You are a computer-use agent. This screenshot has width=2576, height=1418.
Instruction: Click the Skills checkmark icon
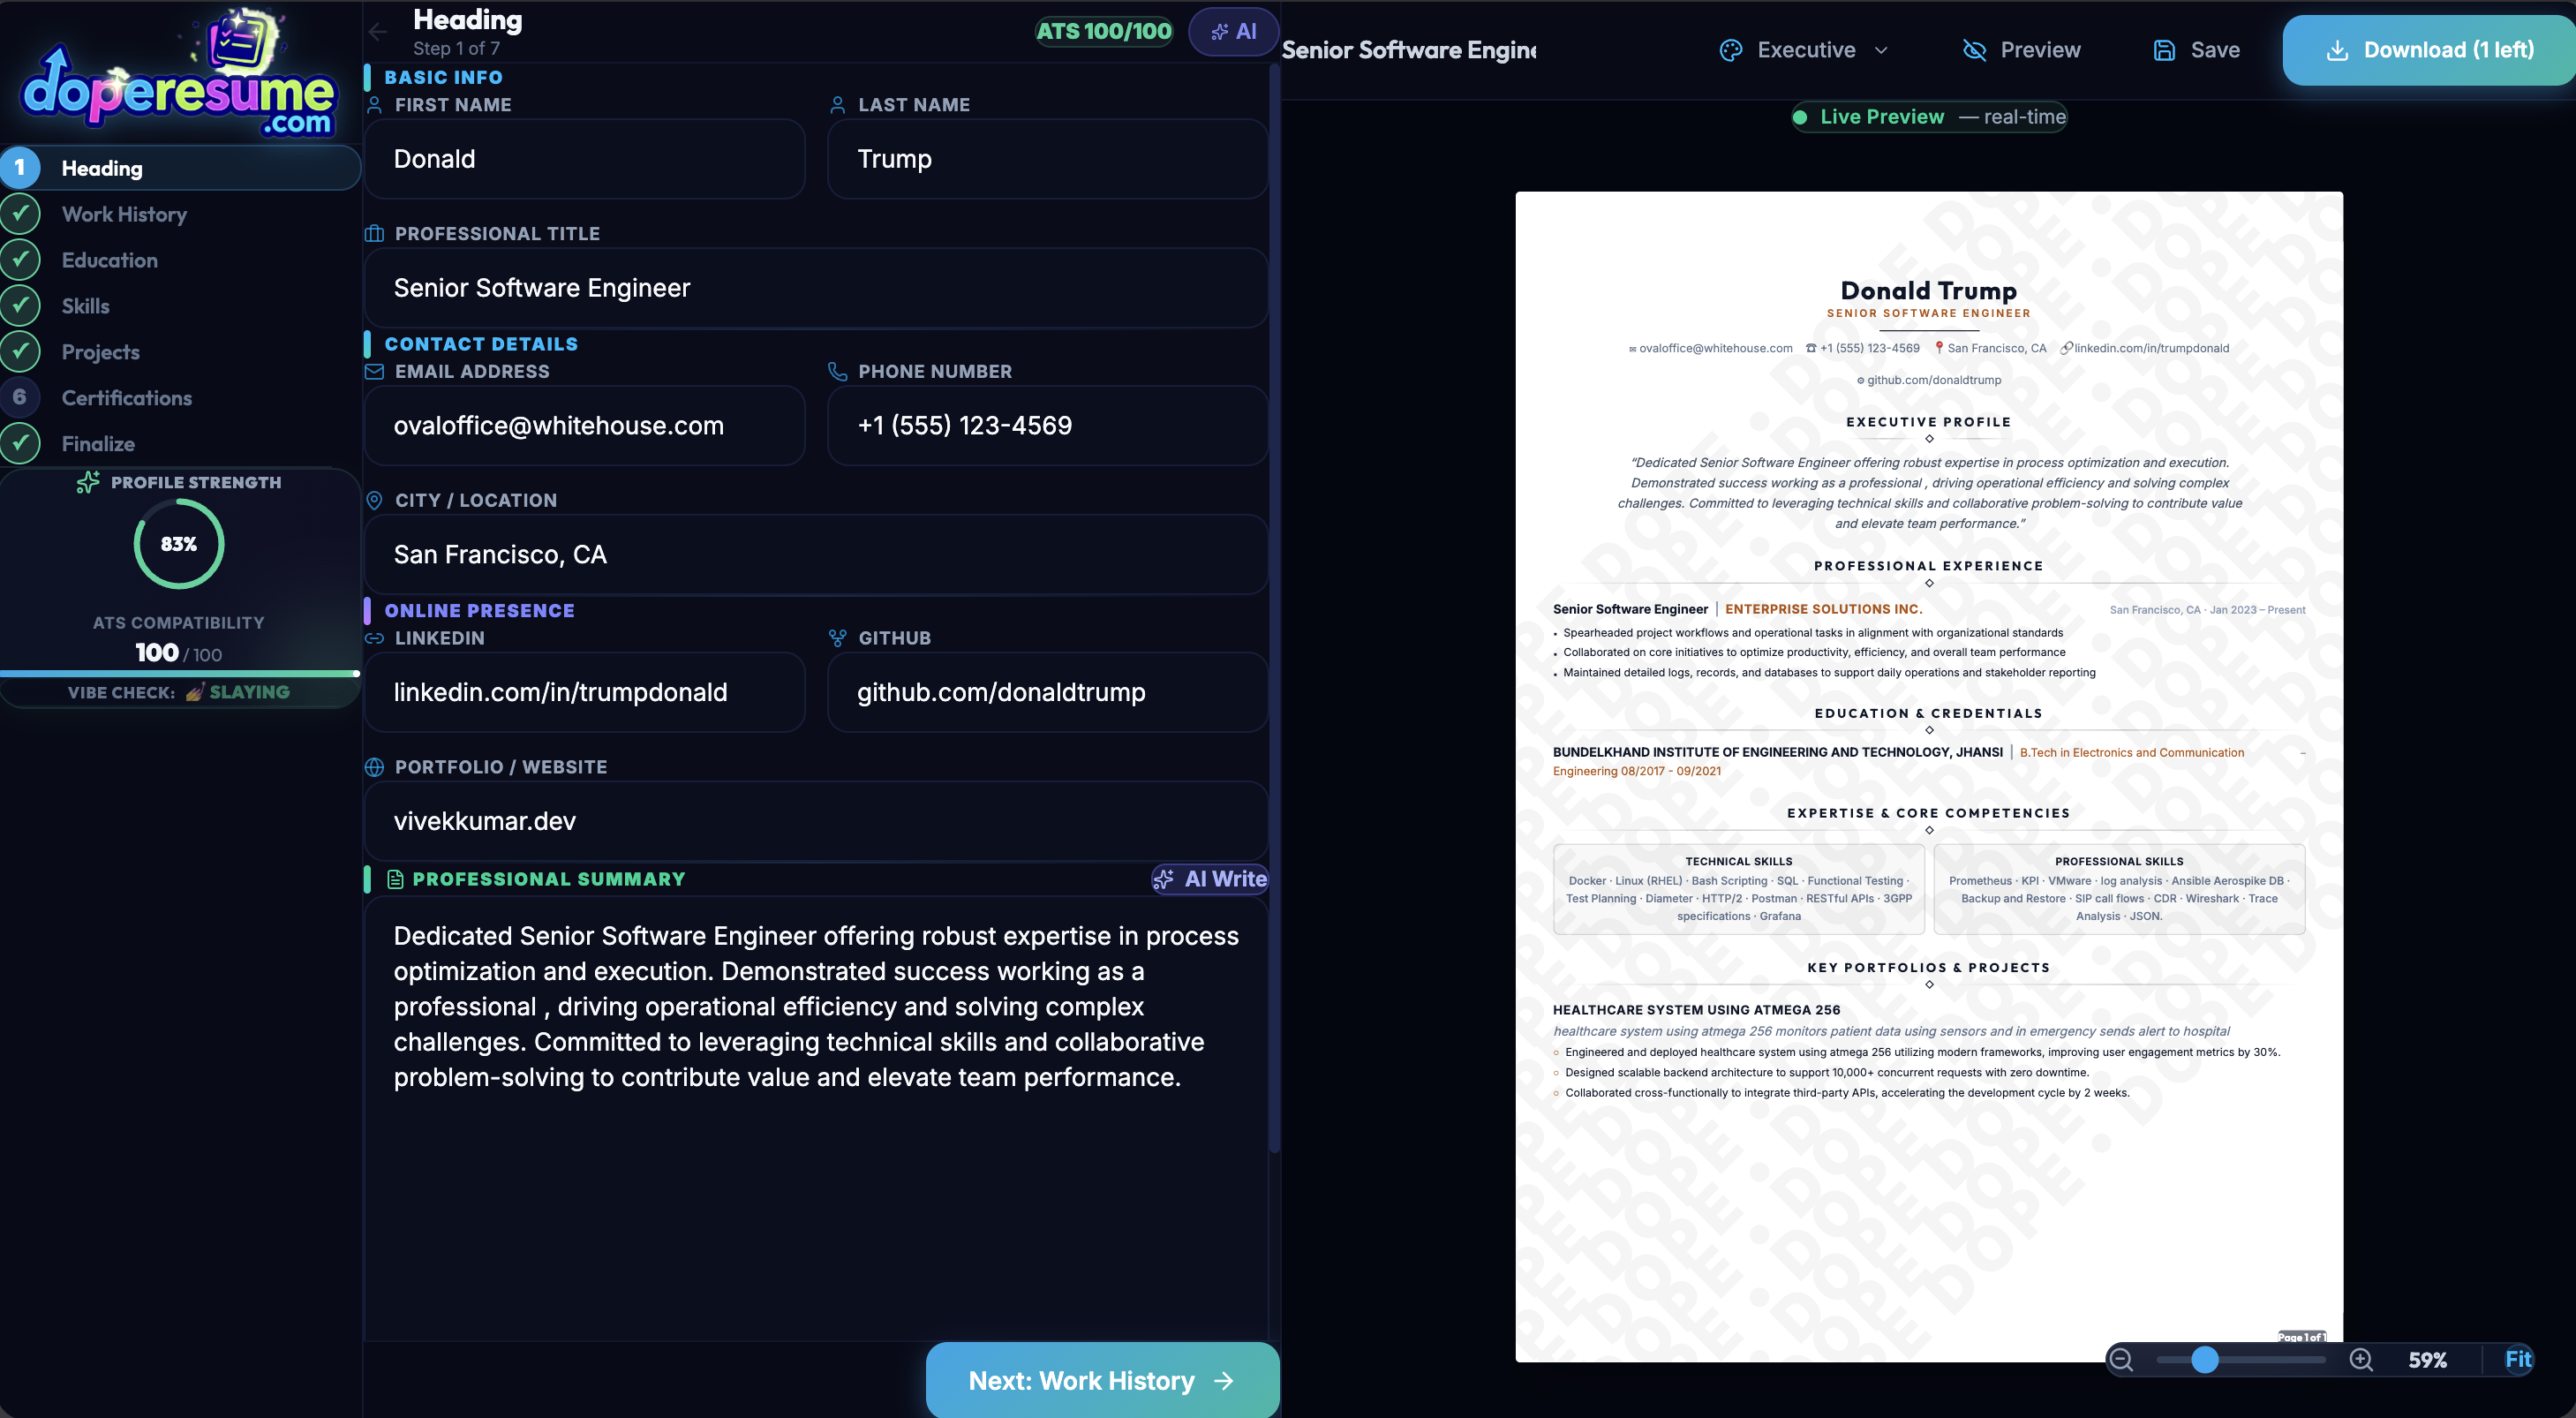[x=20, y=306]
